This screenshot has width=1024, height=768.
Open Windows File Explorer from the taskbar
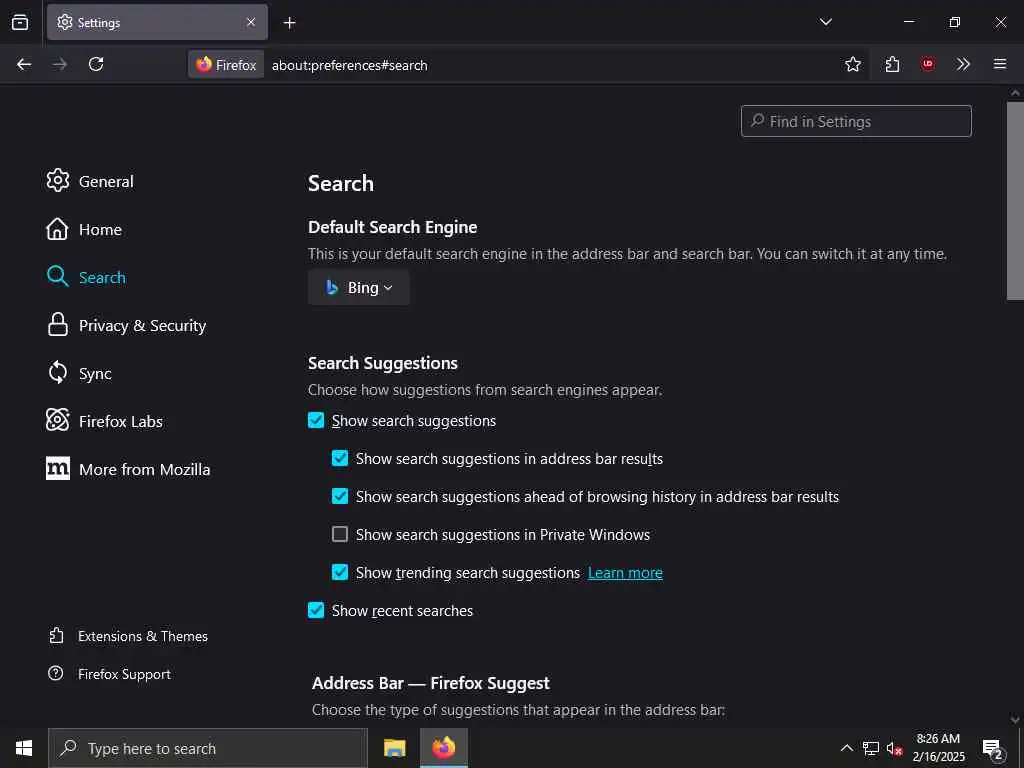(395, 748)
